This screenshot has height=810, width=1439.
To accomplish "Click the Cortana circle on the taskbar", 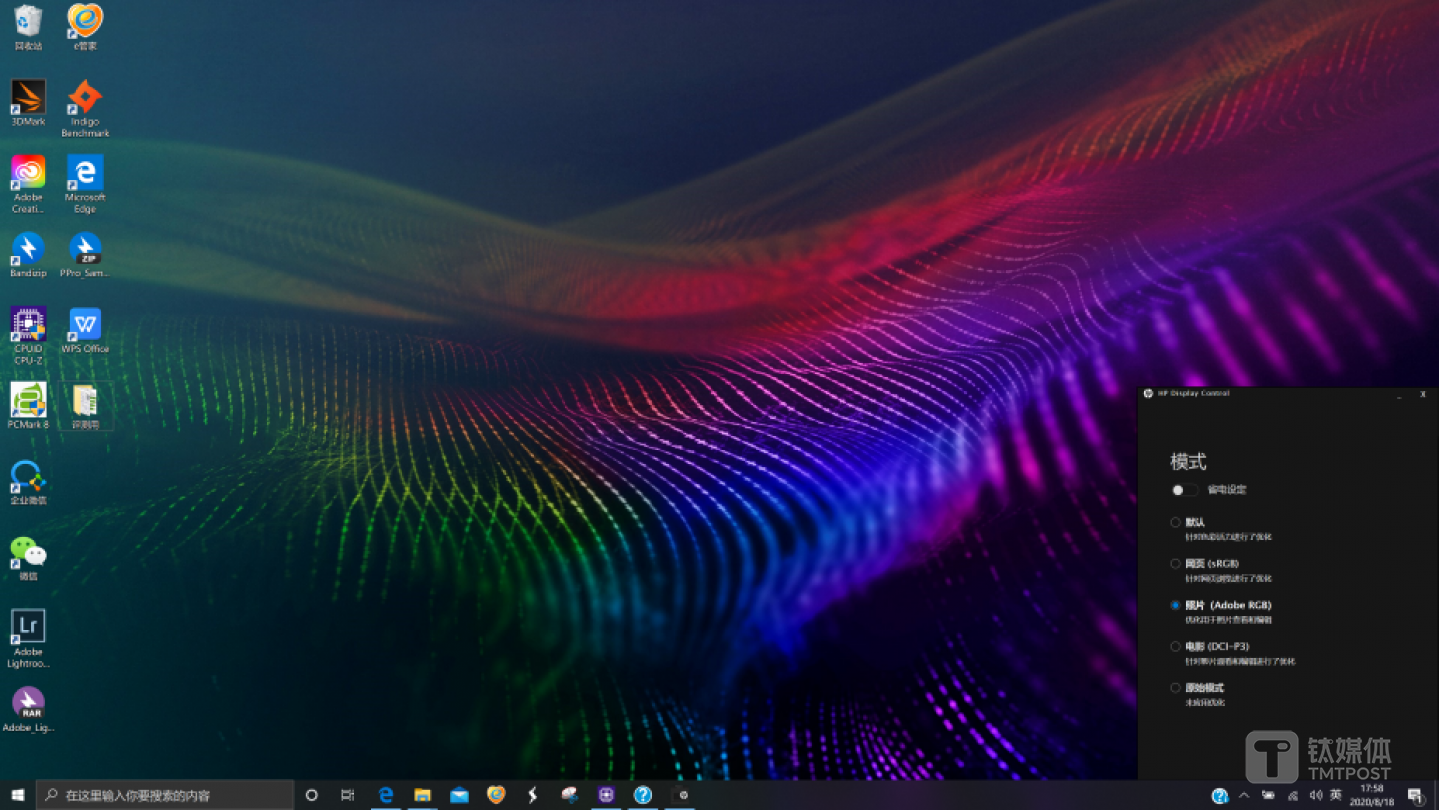I will tap(311, 795).
